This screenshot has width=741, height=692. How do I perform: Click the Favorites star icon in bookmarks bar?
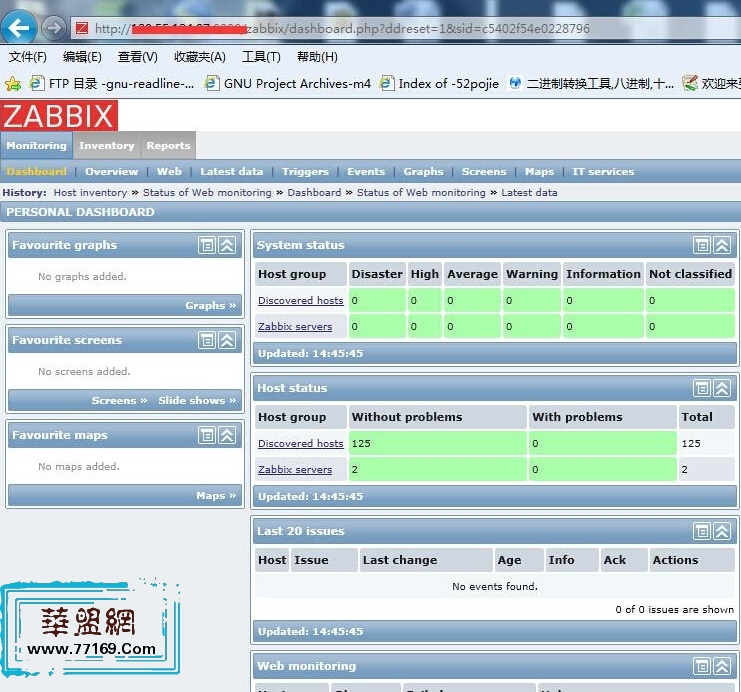(x=13, y=84)
